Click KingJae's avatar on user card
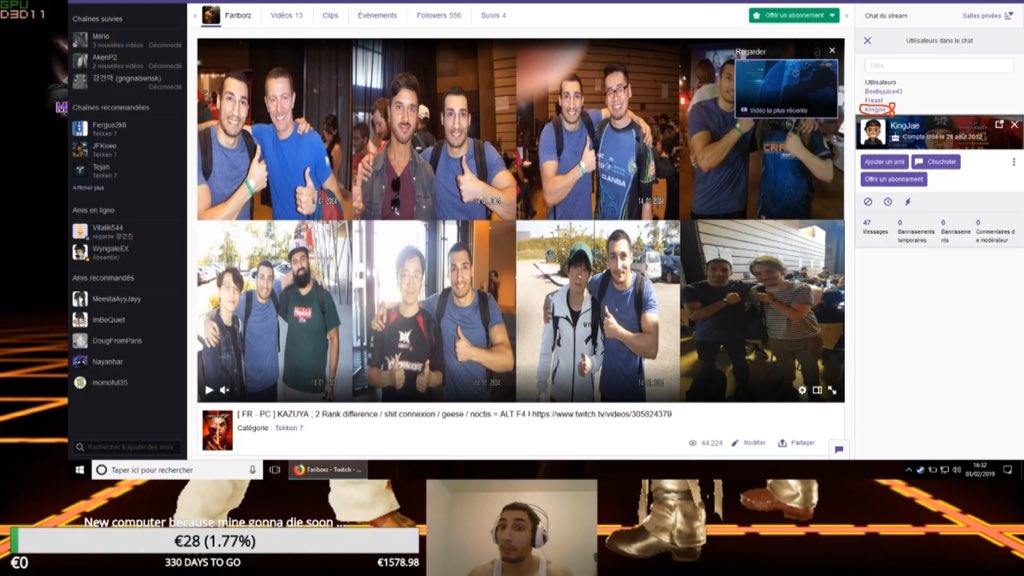1024x576 pixels. click(x=873, y=133)
